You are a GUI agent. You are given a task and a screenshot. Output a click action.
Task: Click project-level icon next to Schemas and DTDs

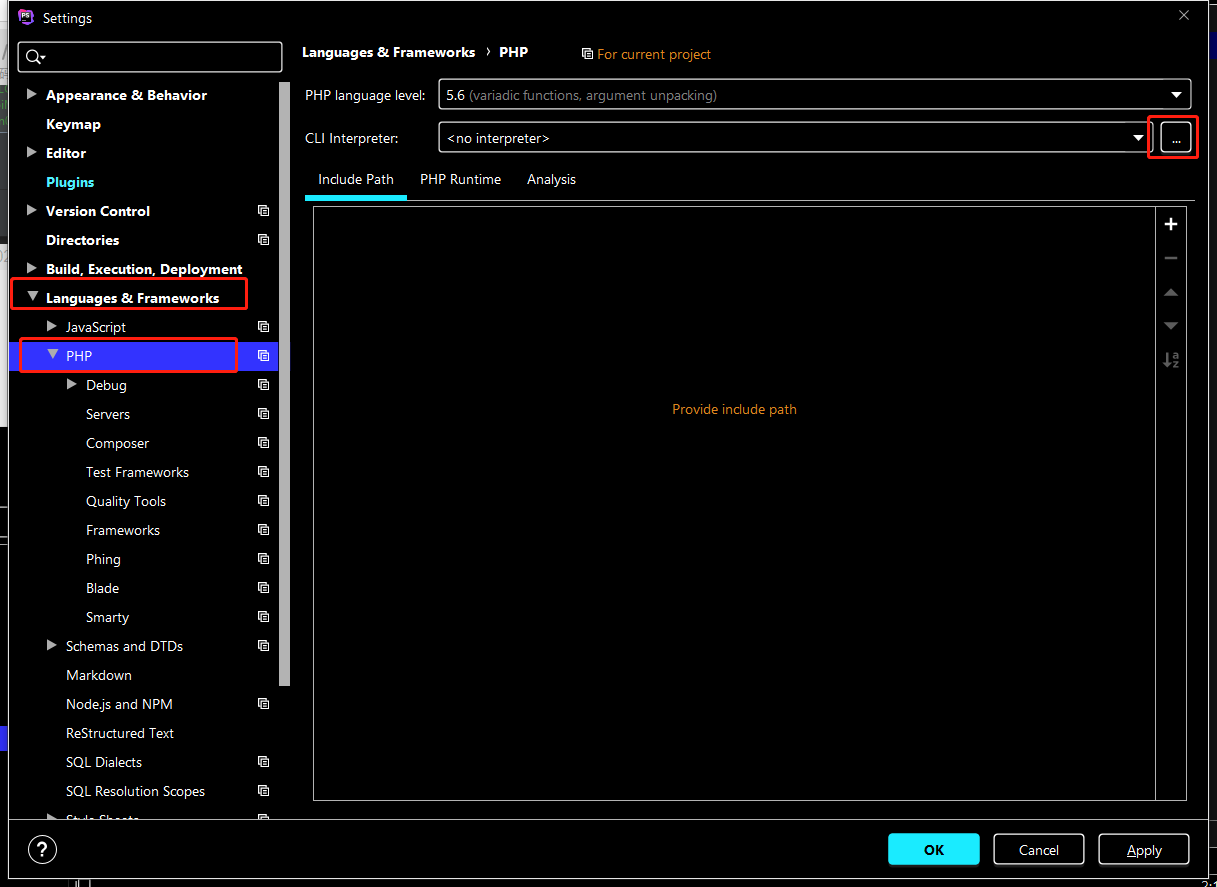point(264,646)
